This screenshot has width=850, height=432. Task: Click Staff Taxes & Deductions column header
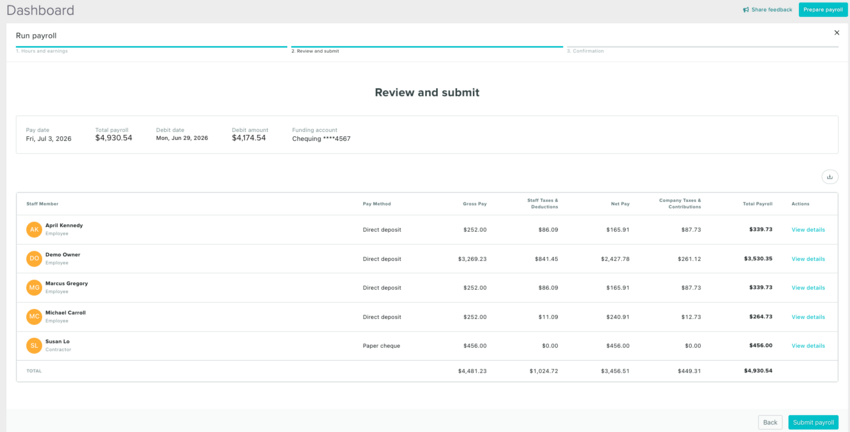pyautogui.click(x=543, y=203)
